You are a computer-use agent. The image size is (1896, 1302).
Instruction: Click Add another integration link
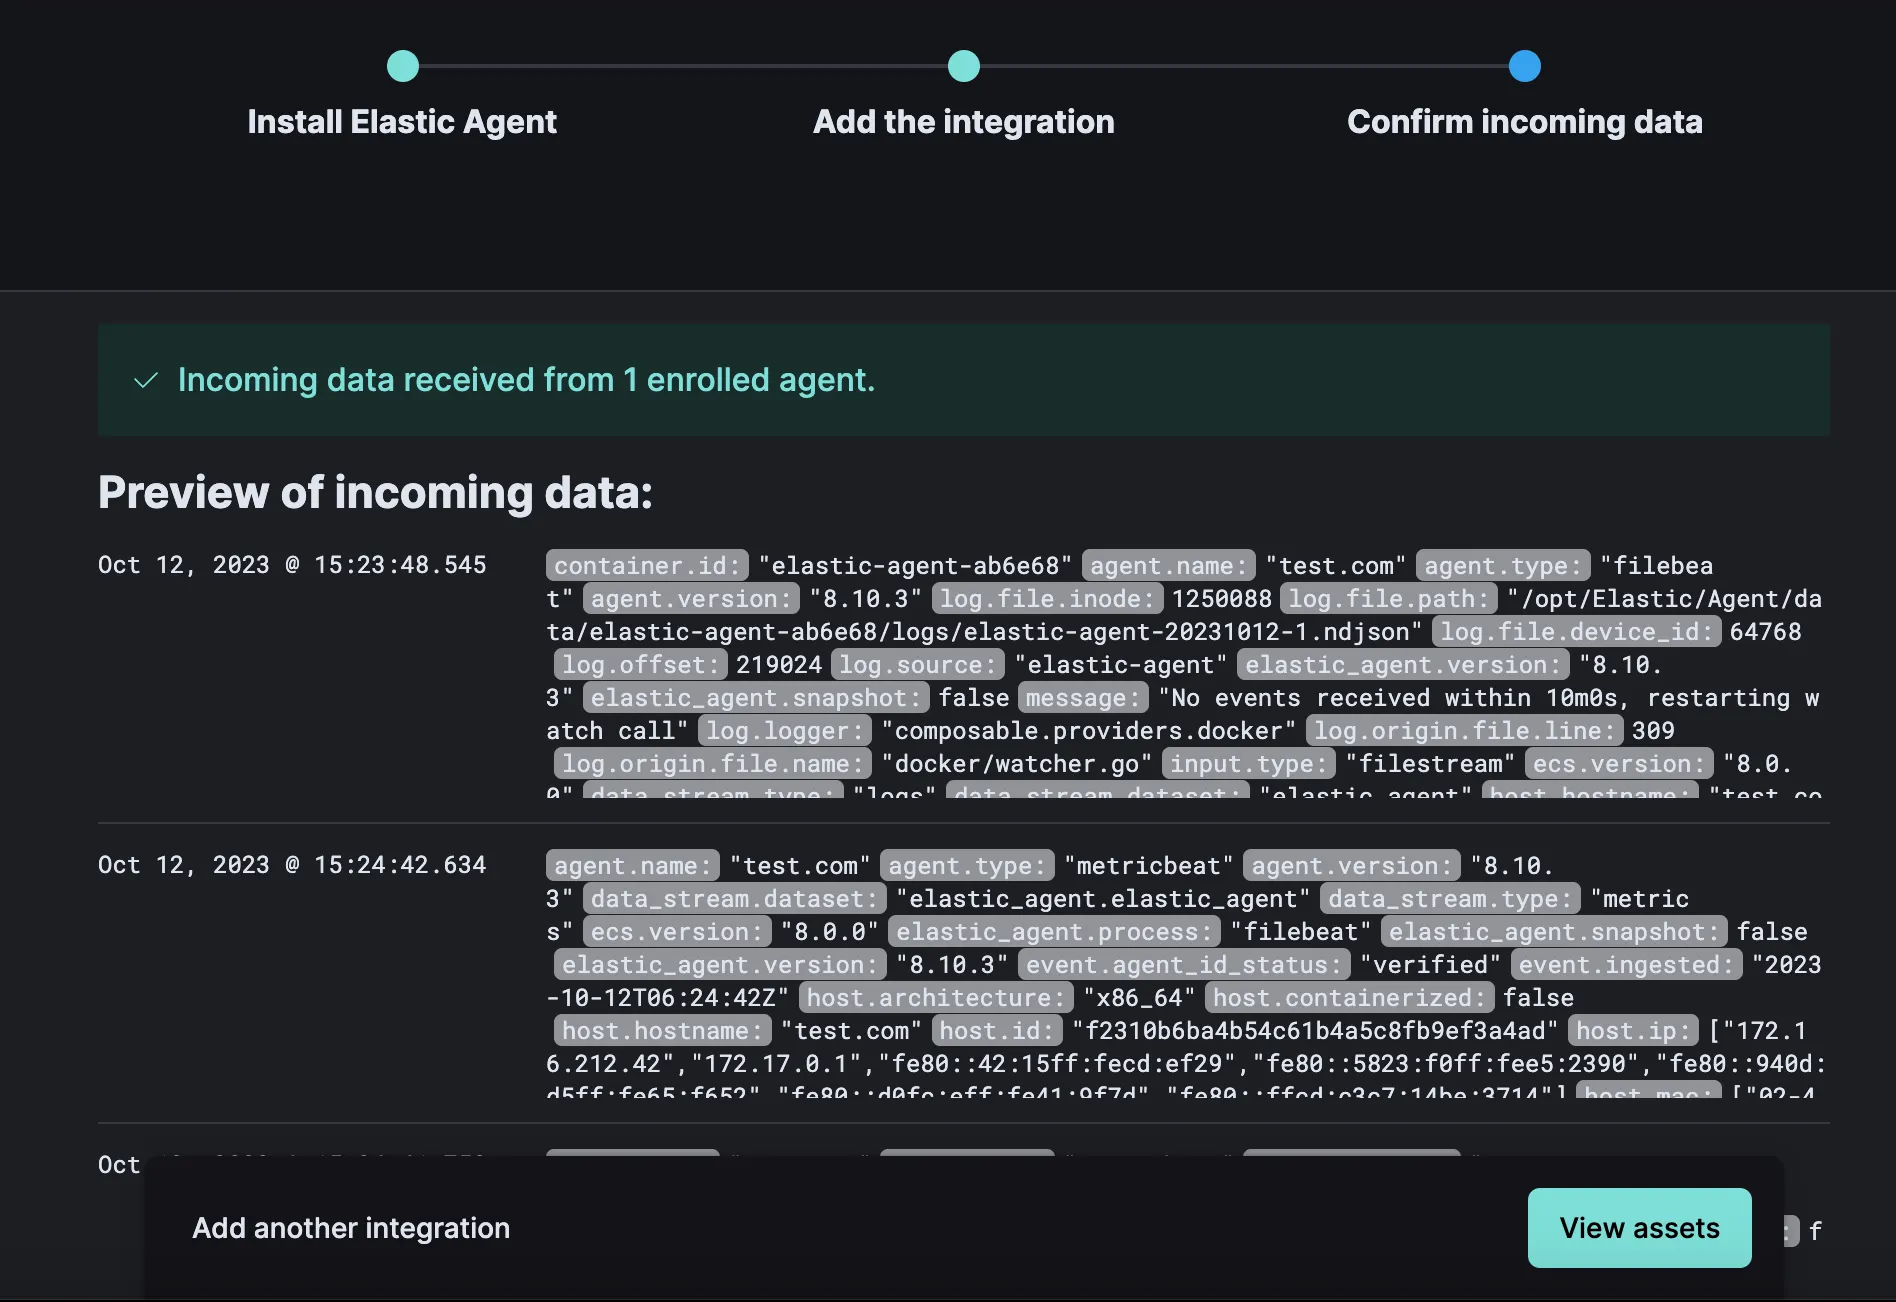pyautogui.click(x=351, y=1228)
